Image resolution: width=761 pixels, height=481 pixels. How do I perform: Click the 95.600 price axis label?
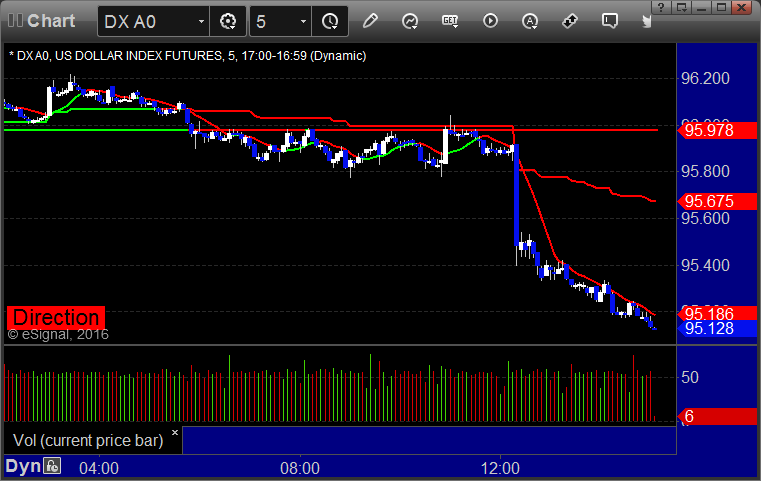click(705, 218)
